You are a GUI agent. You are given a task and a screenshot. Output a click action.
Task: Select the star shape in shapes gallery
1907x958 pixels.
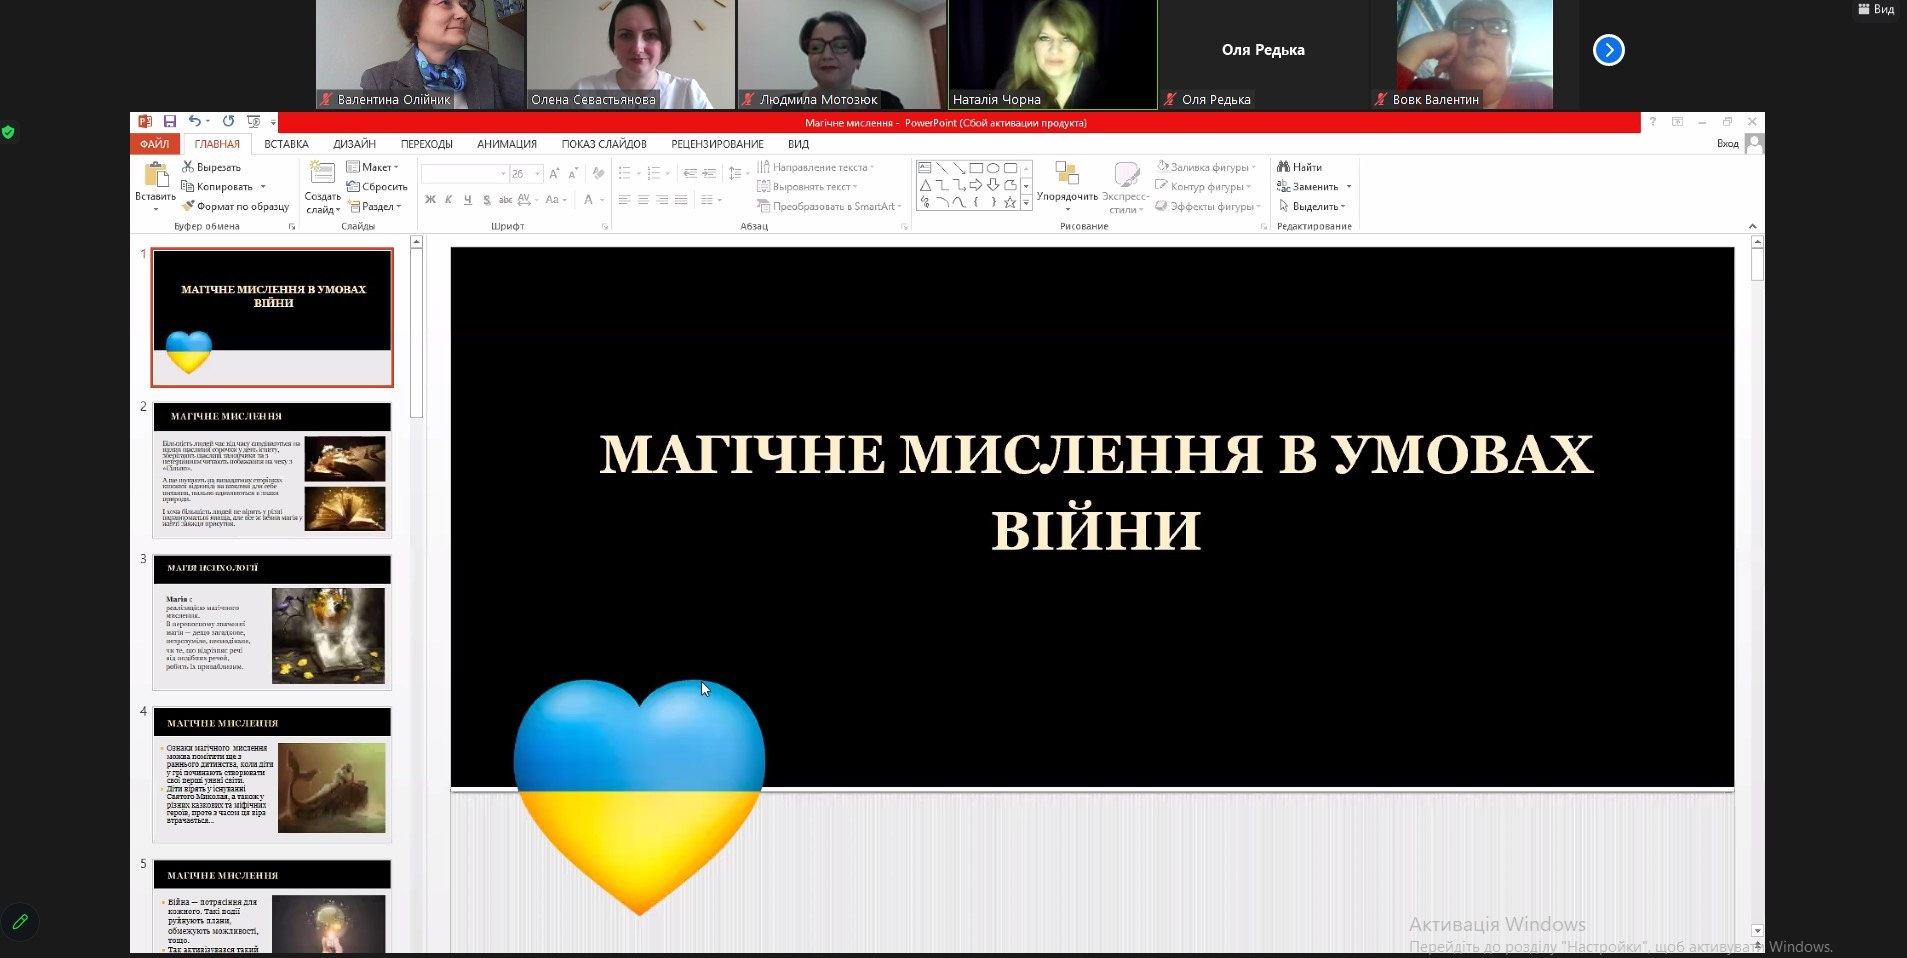pos(1010,202)
